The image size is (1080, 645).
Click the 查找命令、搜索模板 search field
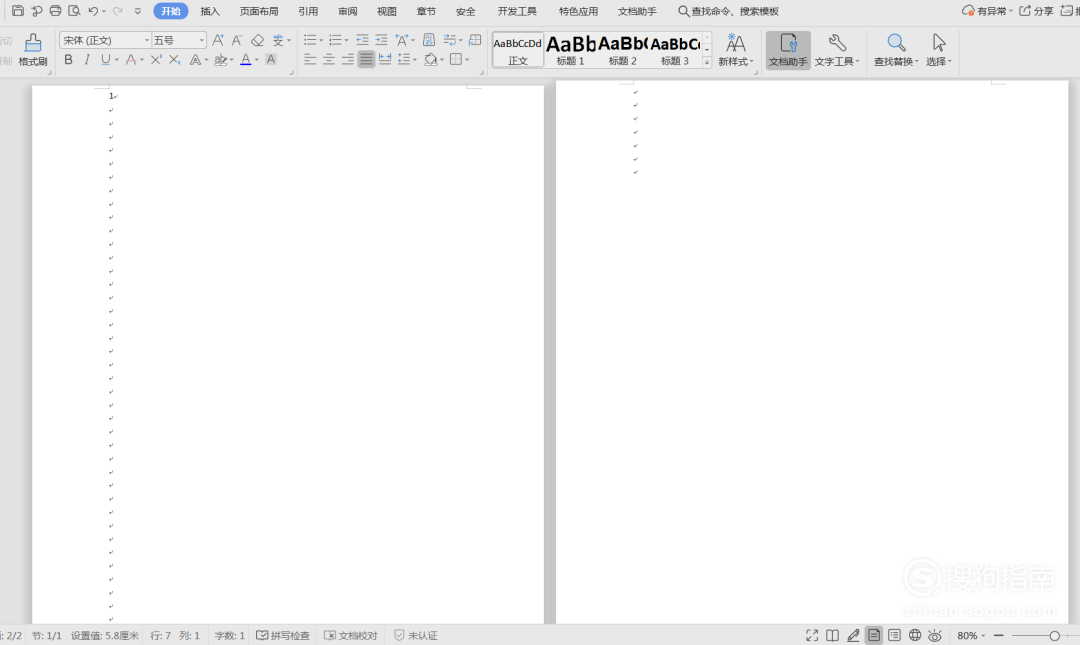click(x=729, y=11)
